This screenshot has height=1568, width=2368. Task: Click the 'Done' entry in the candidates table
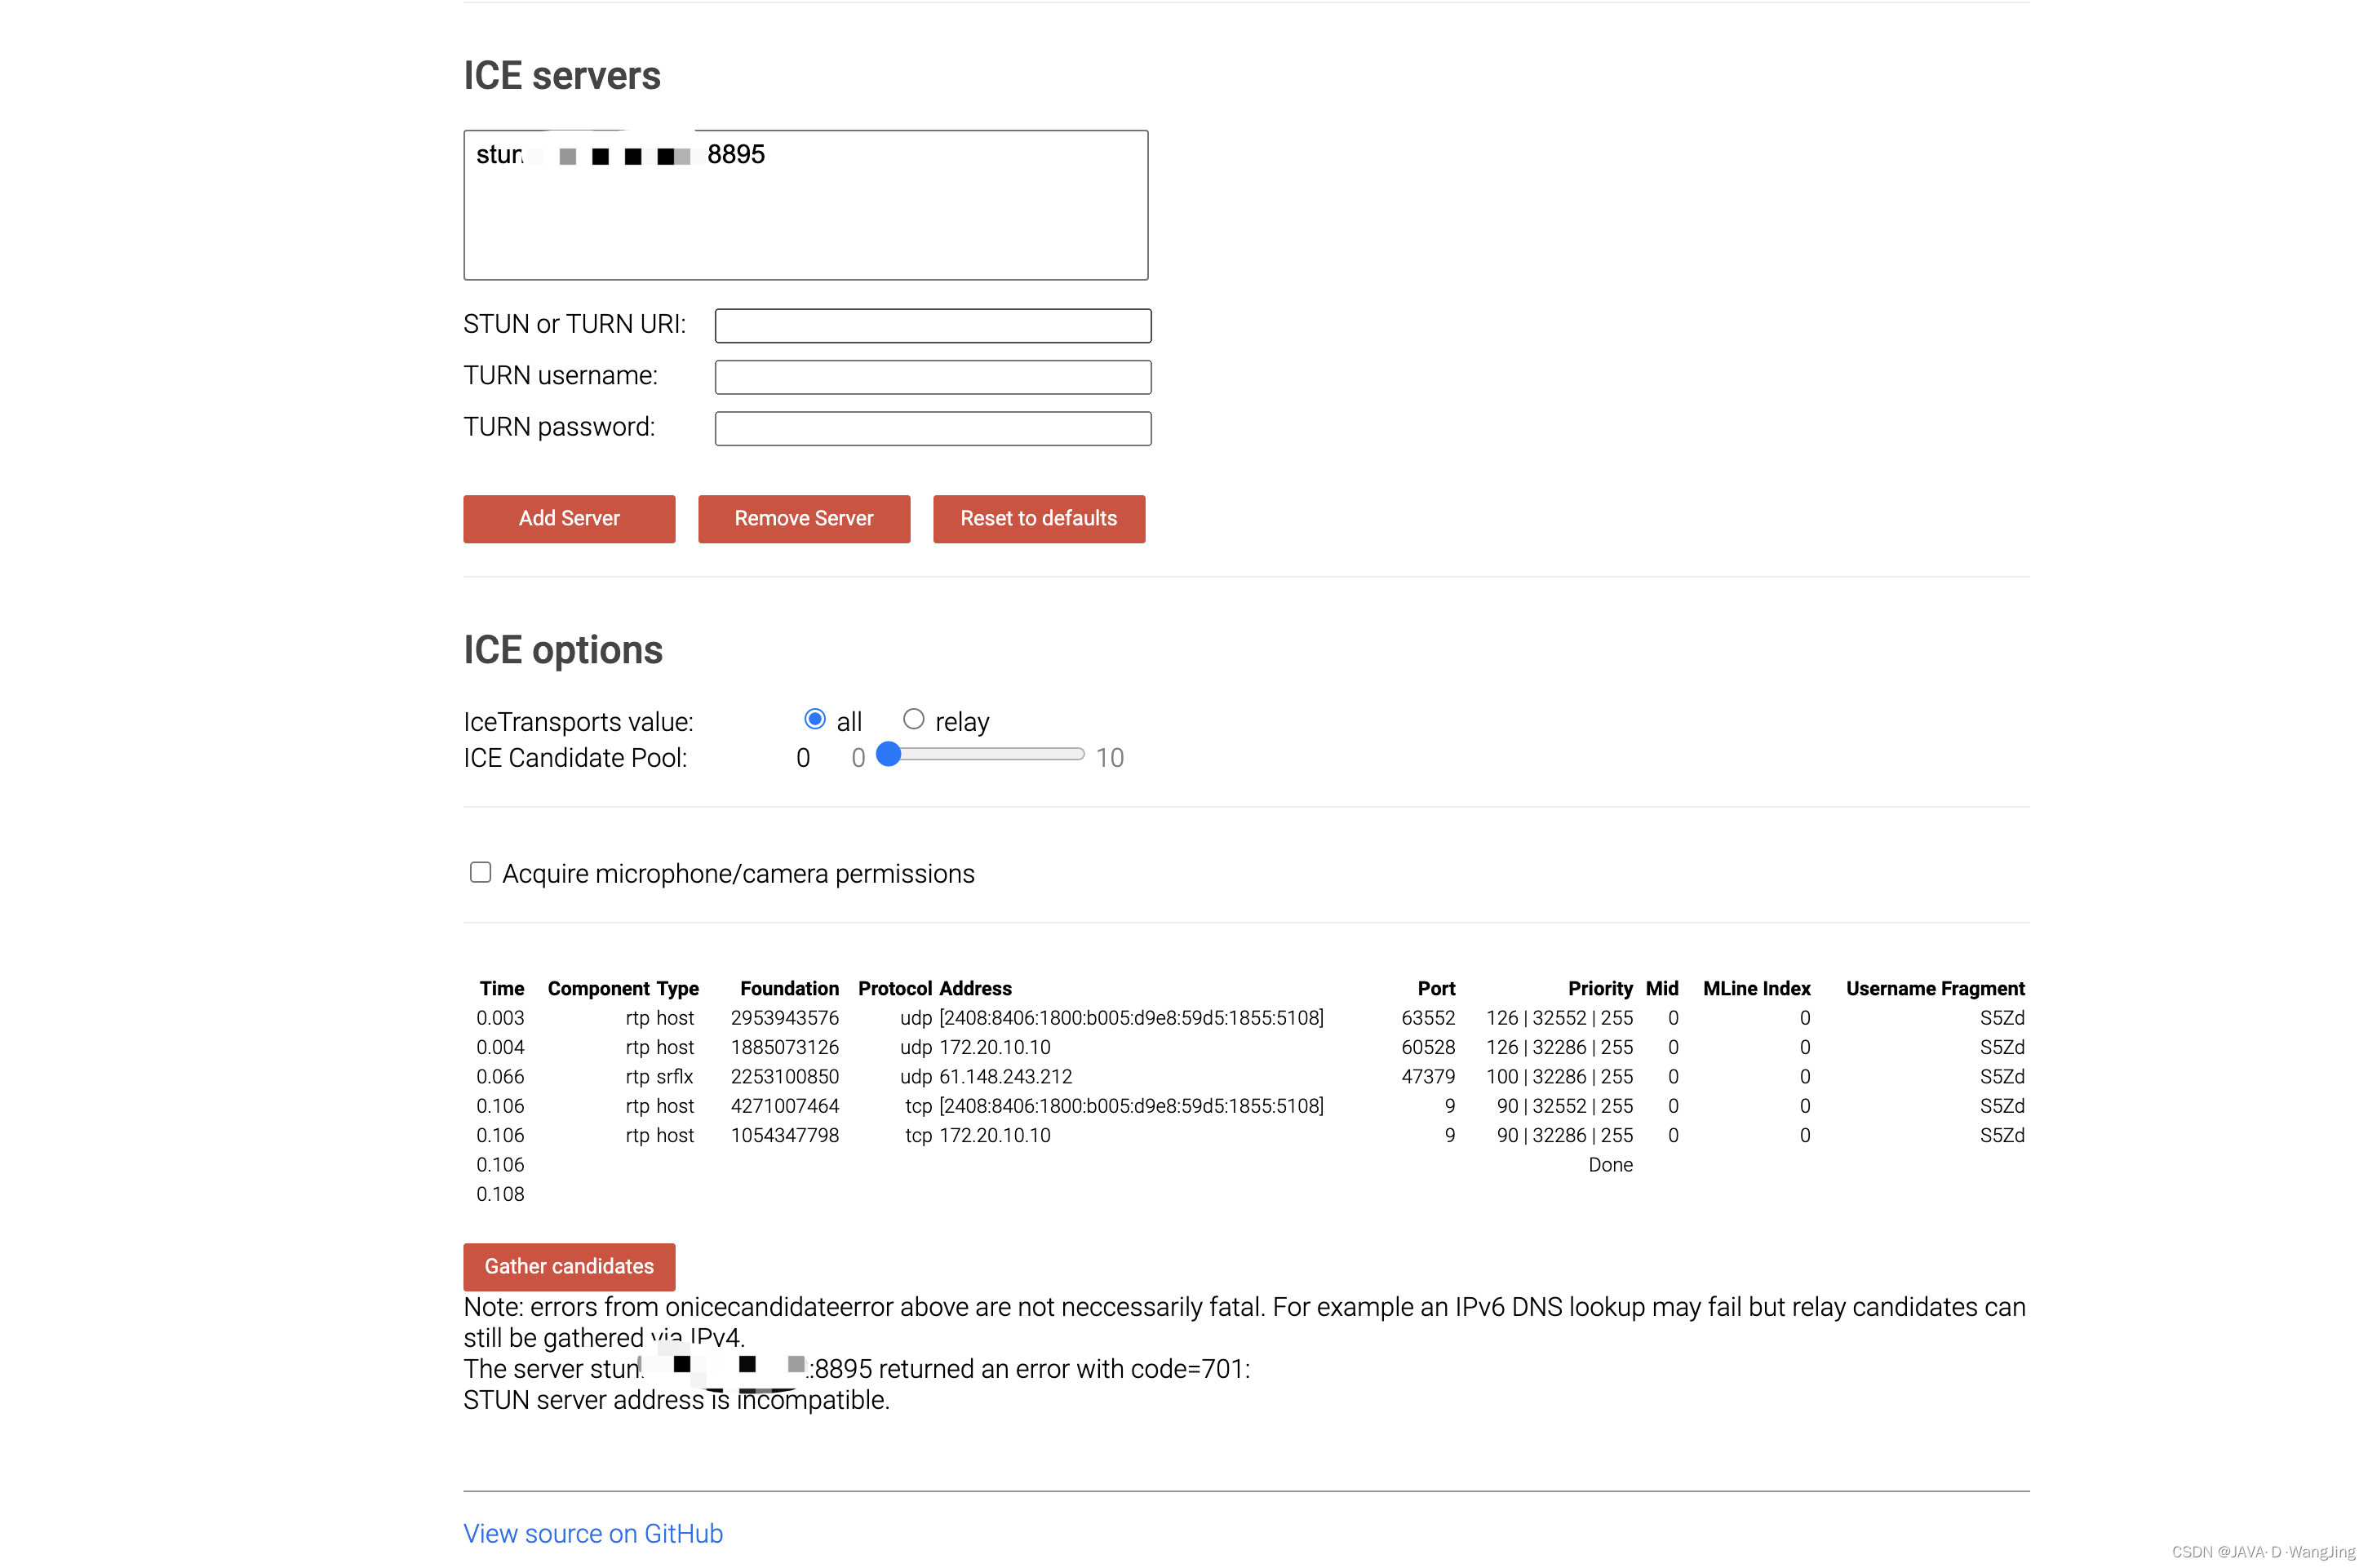[1610, 1164]
